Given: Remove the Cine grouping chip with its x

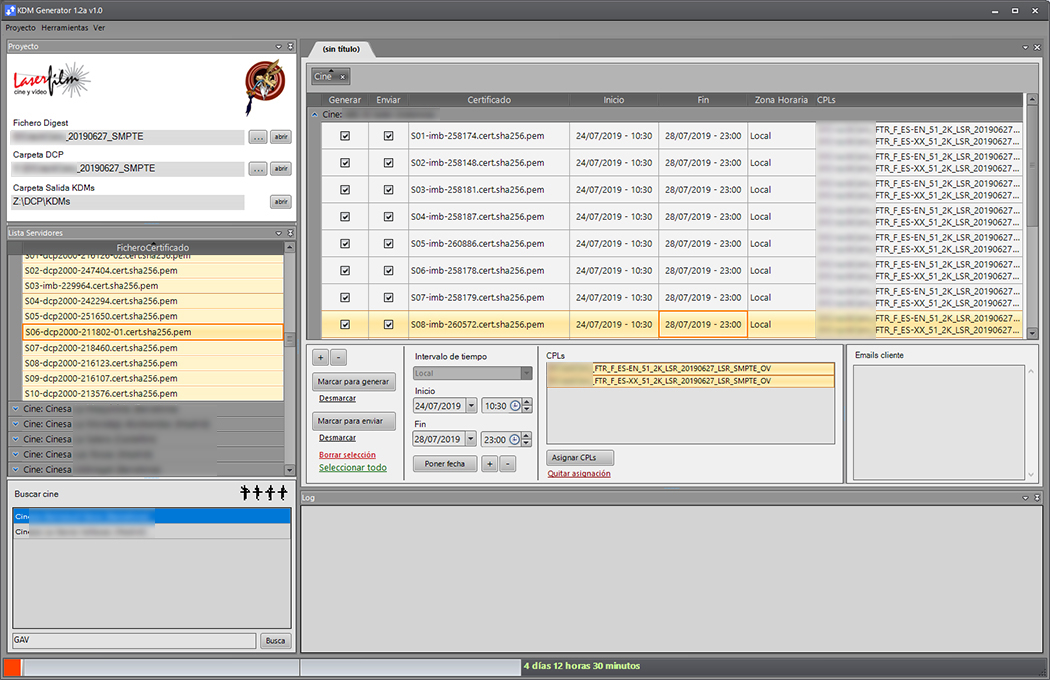Looking at the screenshot, I should pos(342,77).
